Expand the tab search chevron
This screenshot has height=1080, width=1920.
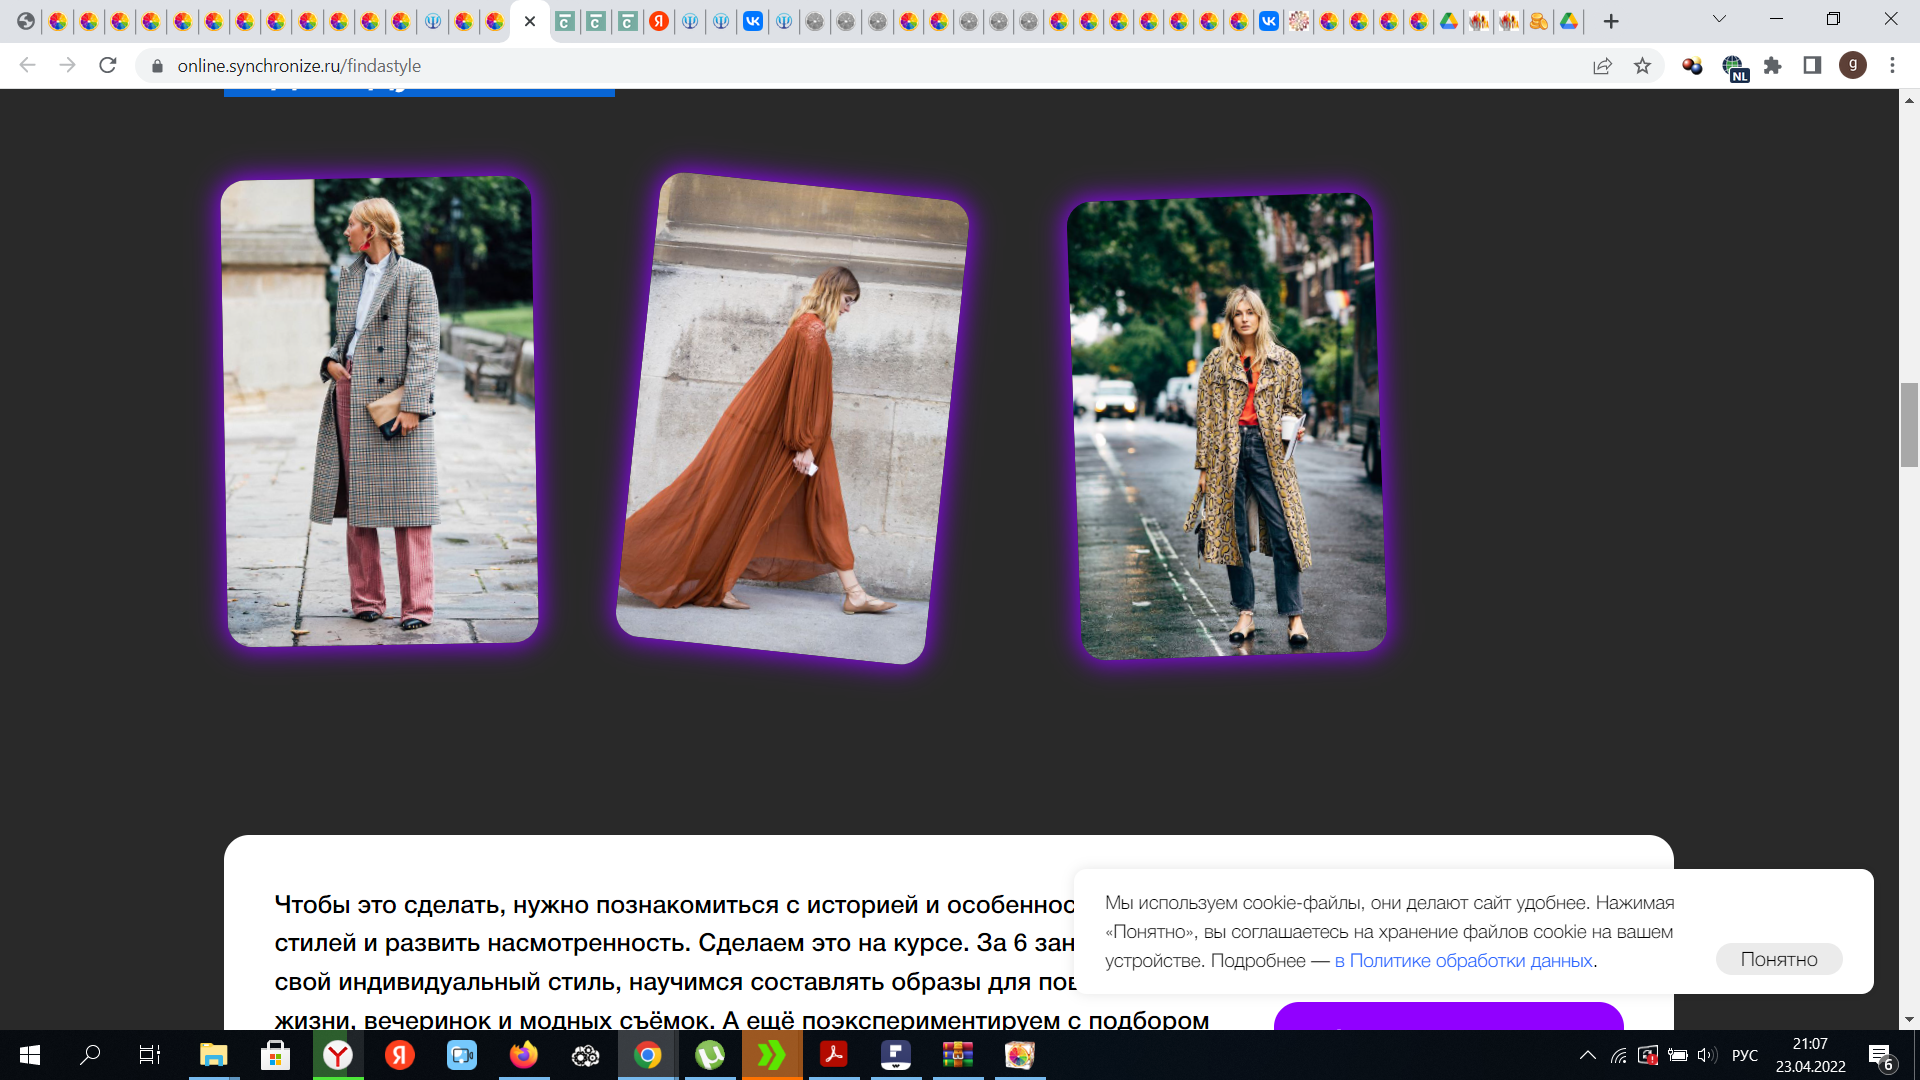[x=1719, y=19]
